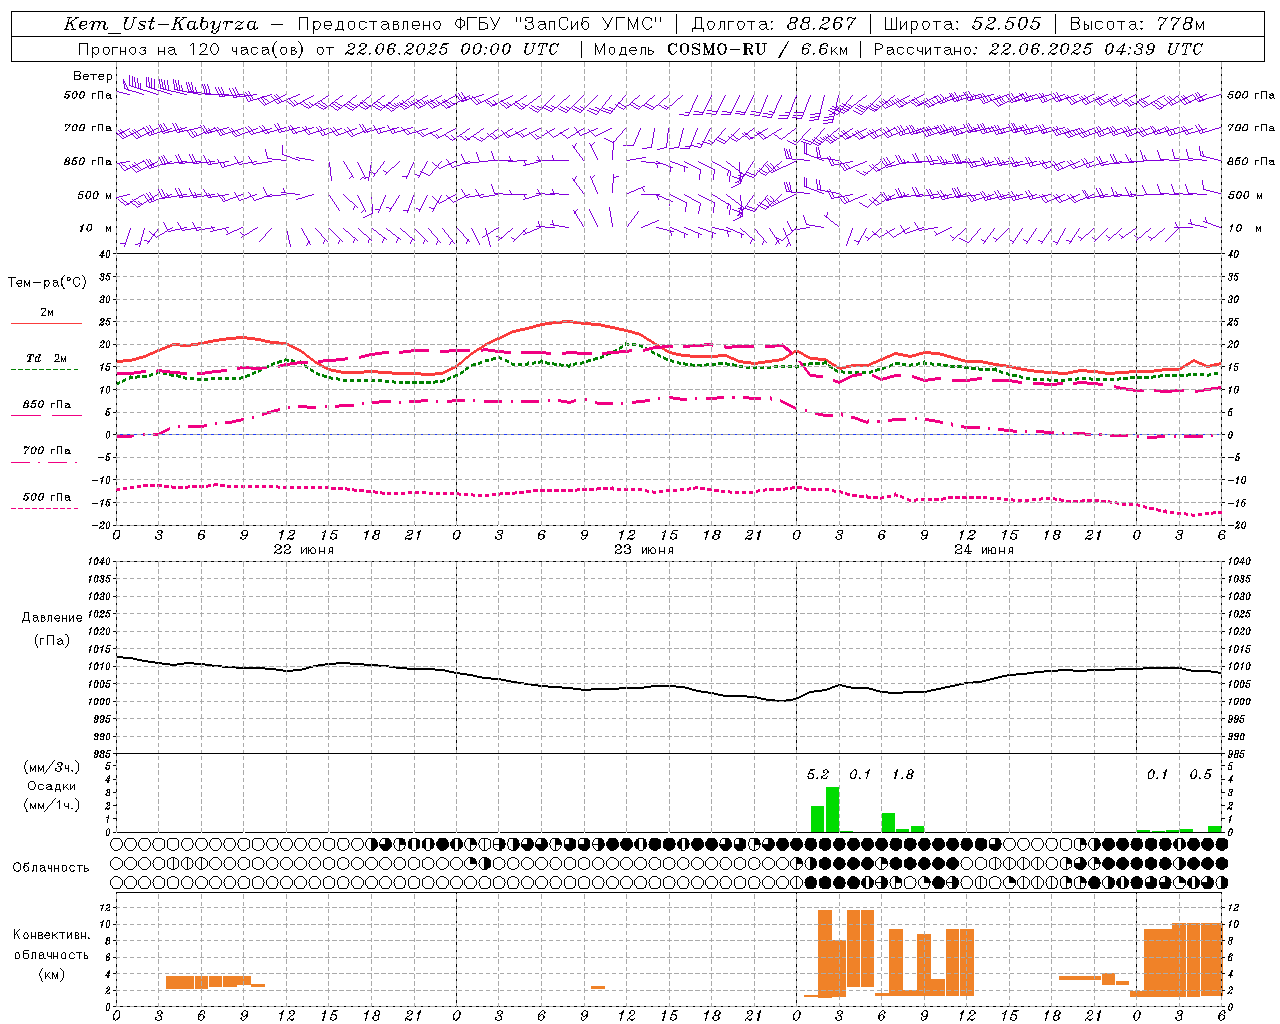Click the left 700 гПа wind level label

[x=88, y=128]
